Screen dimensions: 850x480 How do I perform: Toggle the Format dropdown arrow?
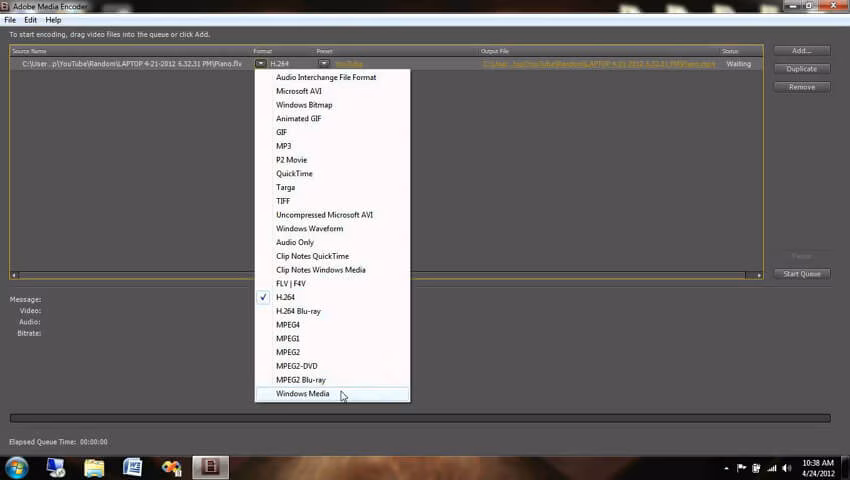(x=261, y=63)
